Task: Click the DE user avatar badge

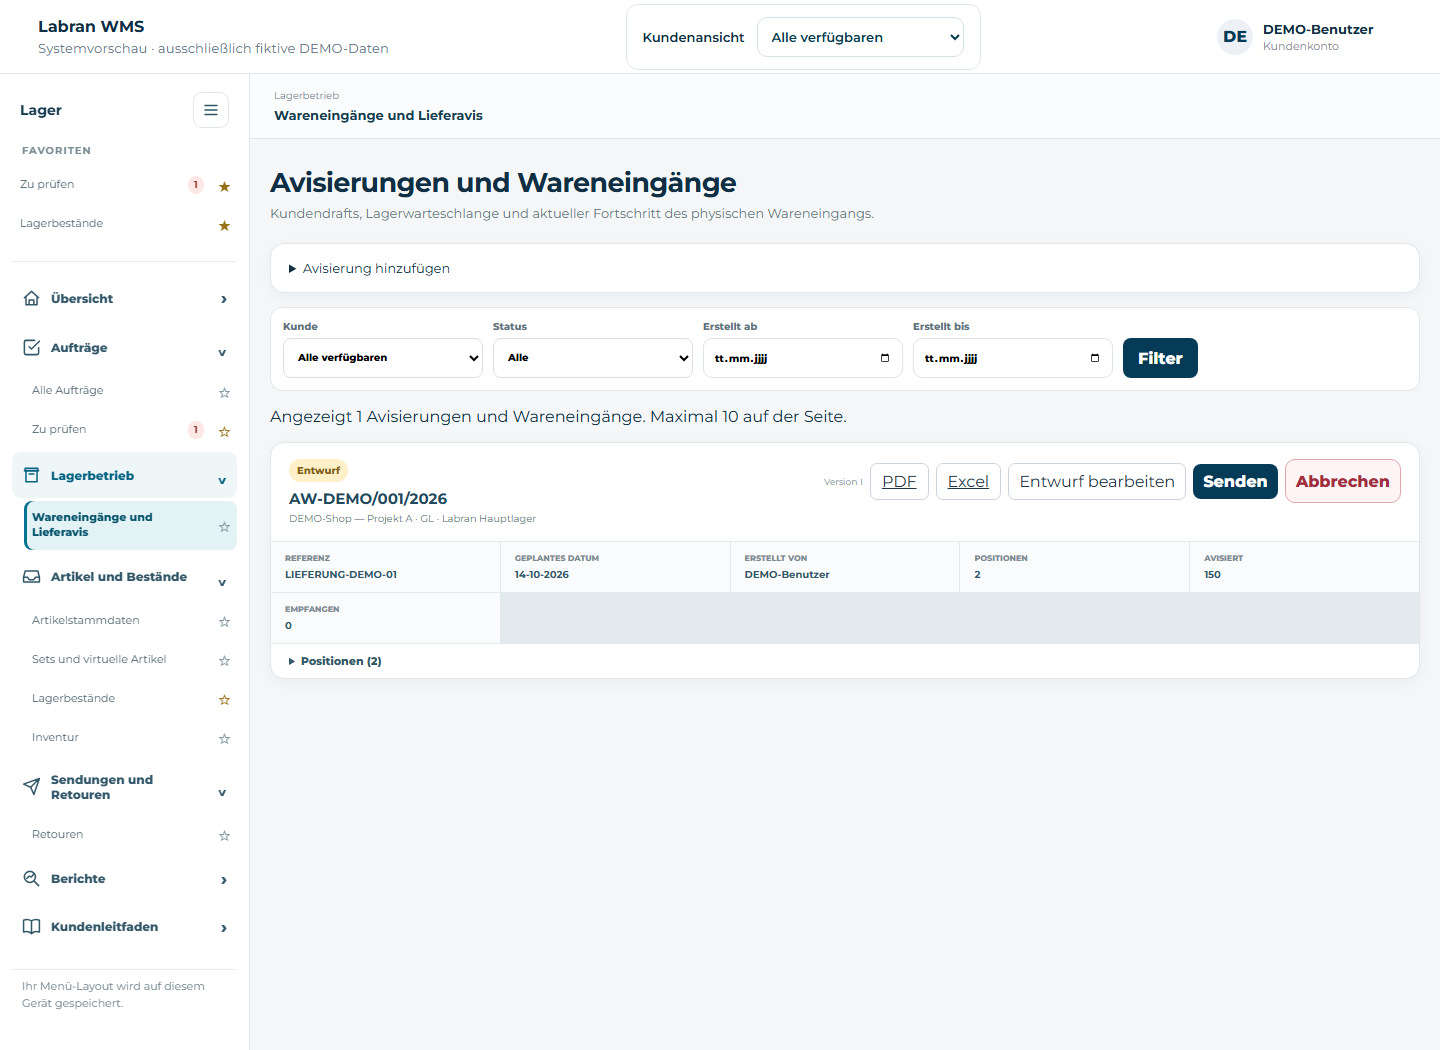Action: coord(1235,37)
